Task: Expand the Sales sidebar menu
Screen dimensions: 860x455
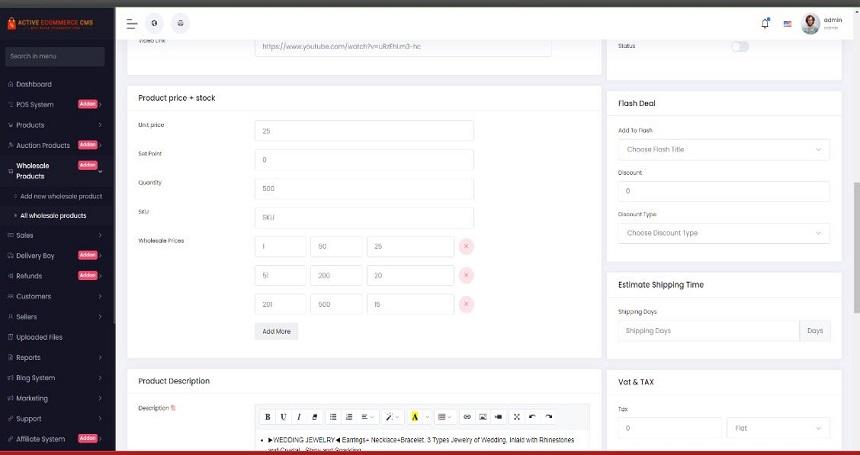Action: point(55,235)
